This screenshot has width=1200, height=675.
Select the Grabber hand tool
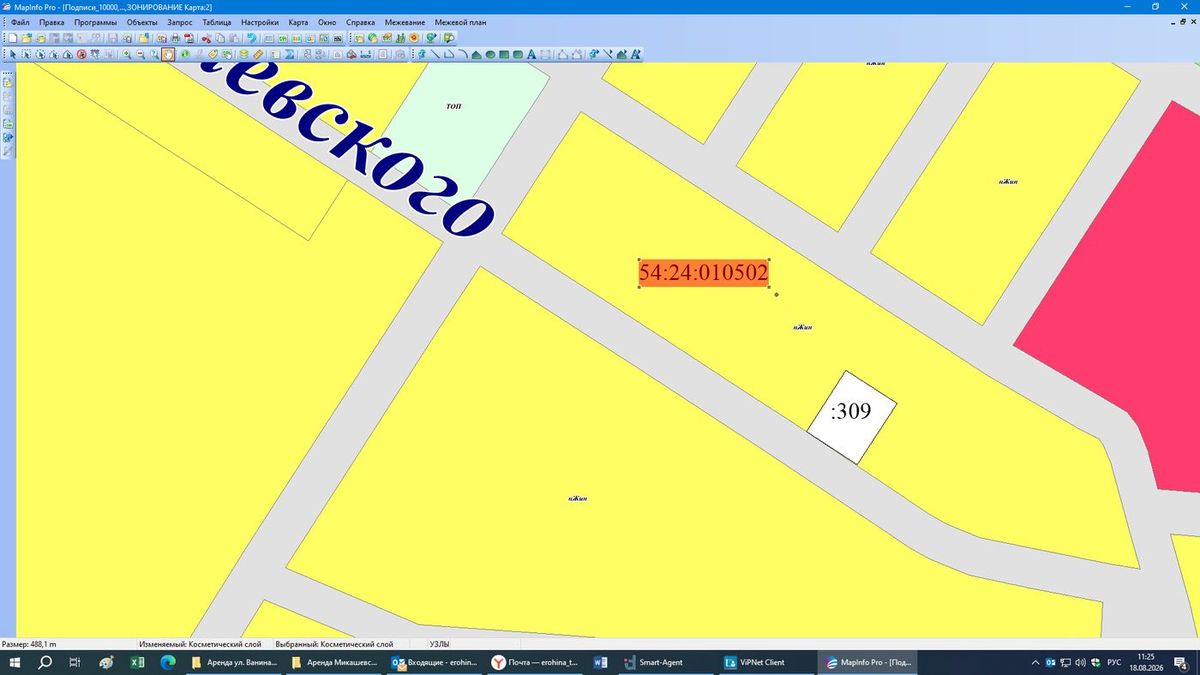(168, 54)
